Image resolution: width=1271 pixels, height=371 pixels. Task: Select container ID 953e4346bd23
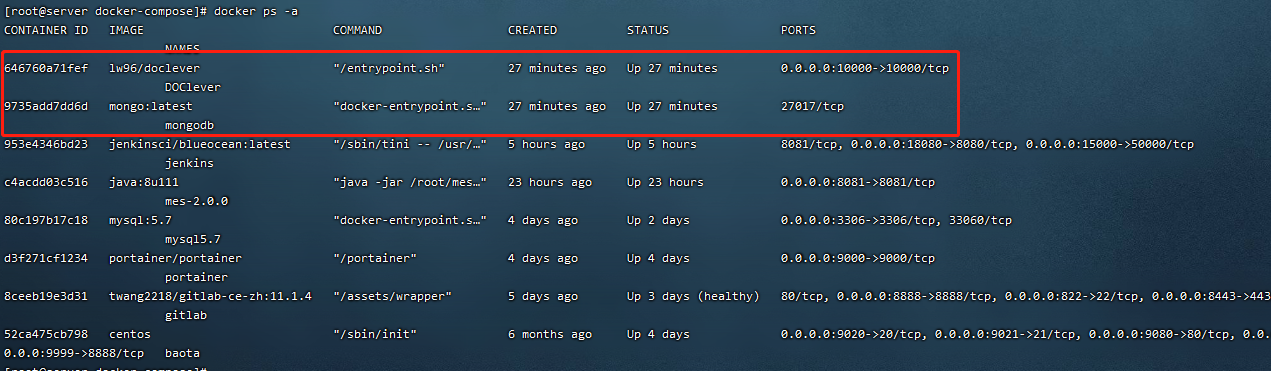[x=46, y=144]
